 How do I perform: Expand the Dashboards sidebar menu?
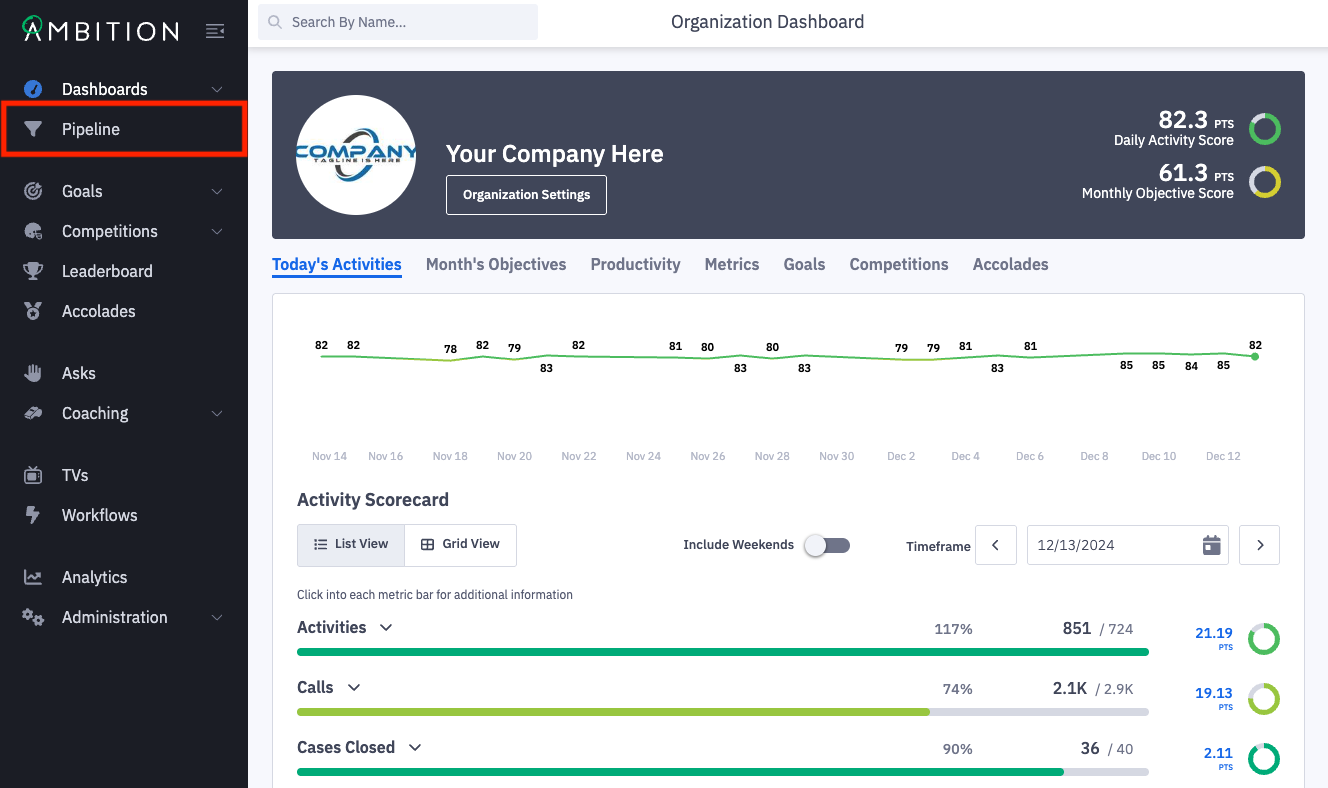(217, 89)
